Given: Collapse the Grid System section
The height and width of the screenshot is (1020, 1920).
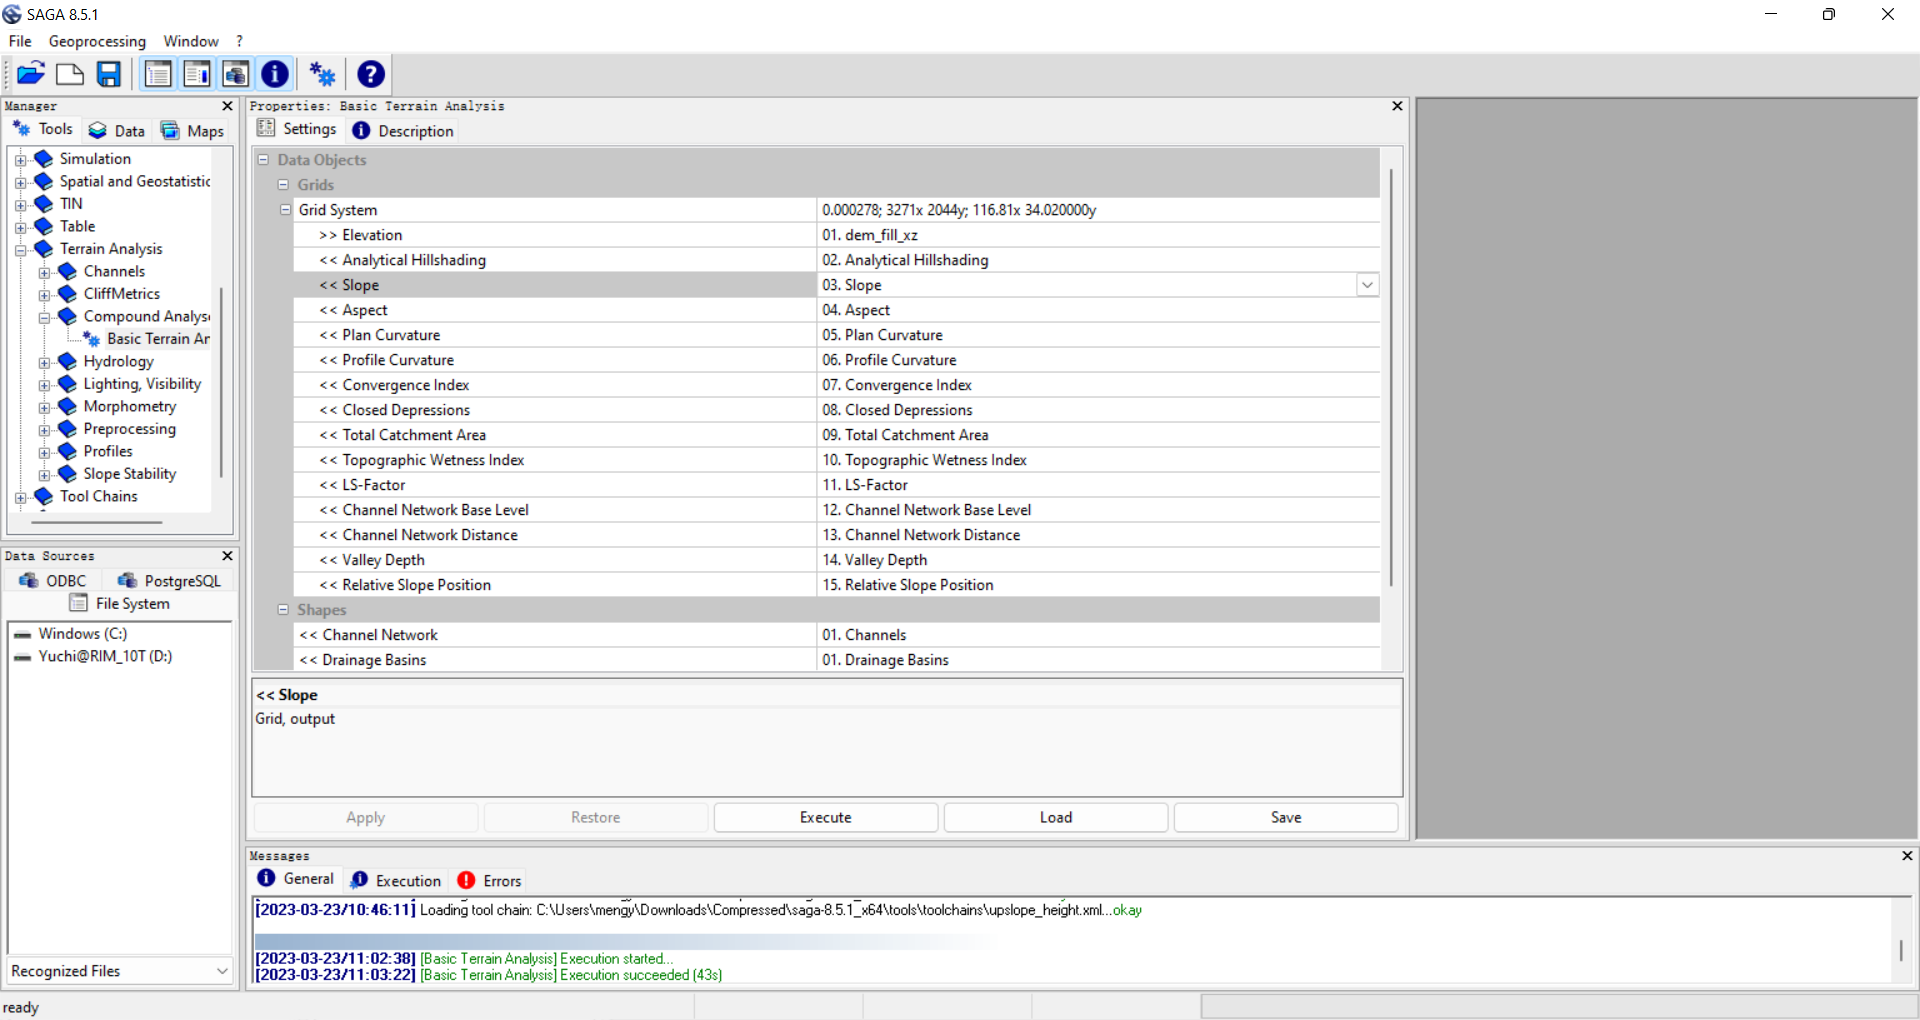Looking at the screenshot, I should (285, 210).
